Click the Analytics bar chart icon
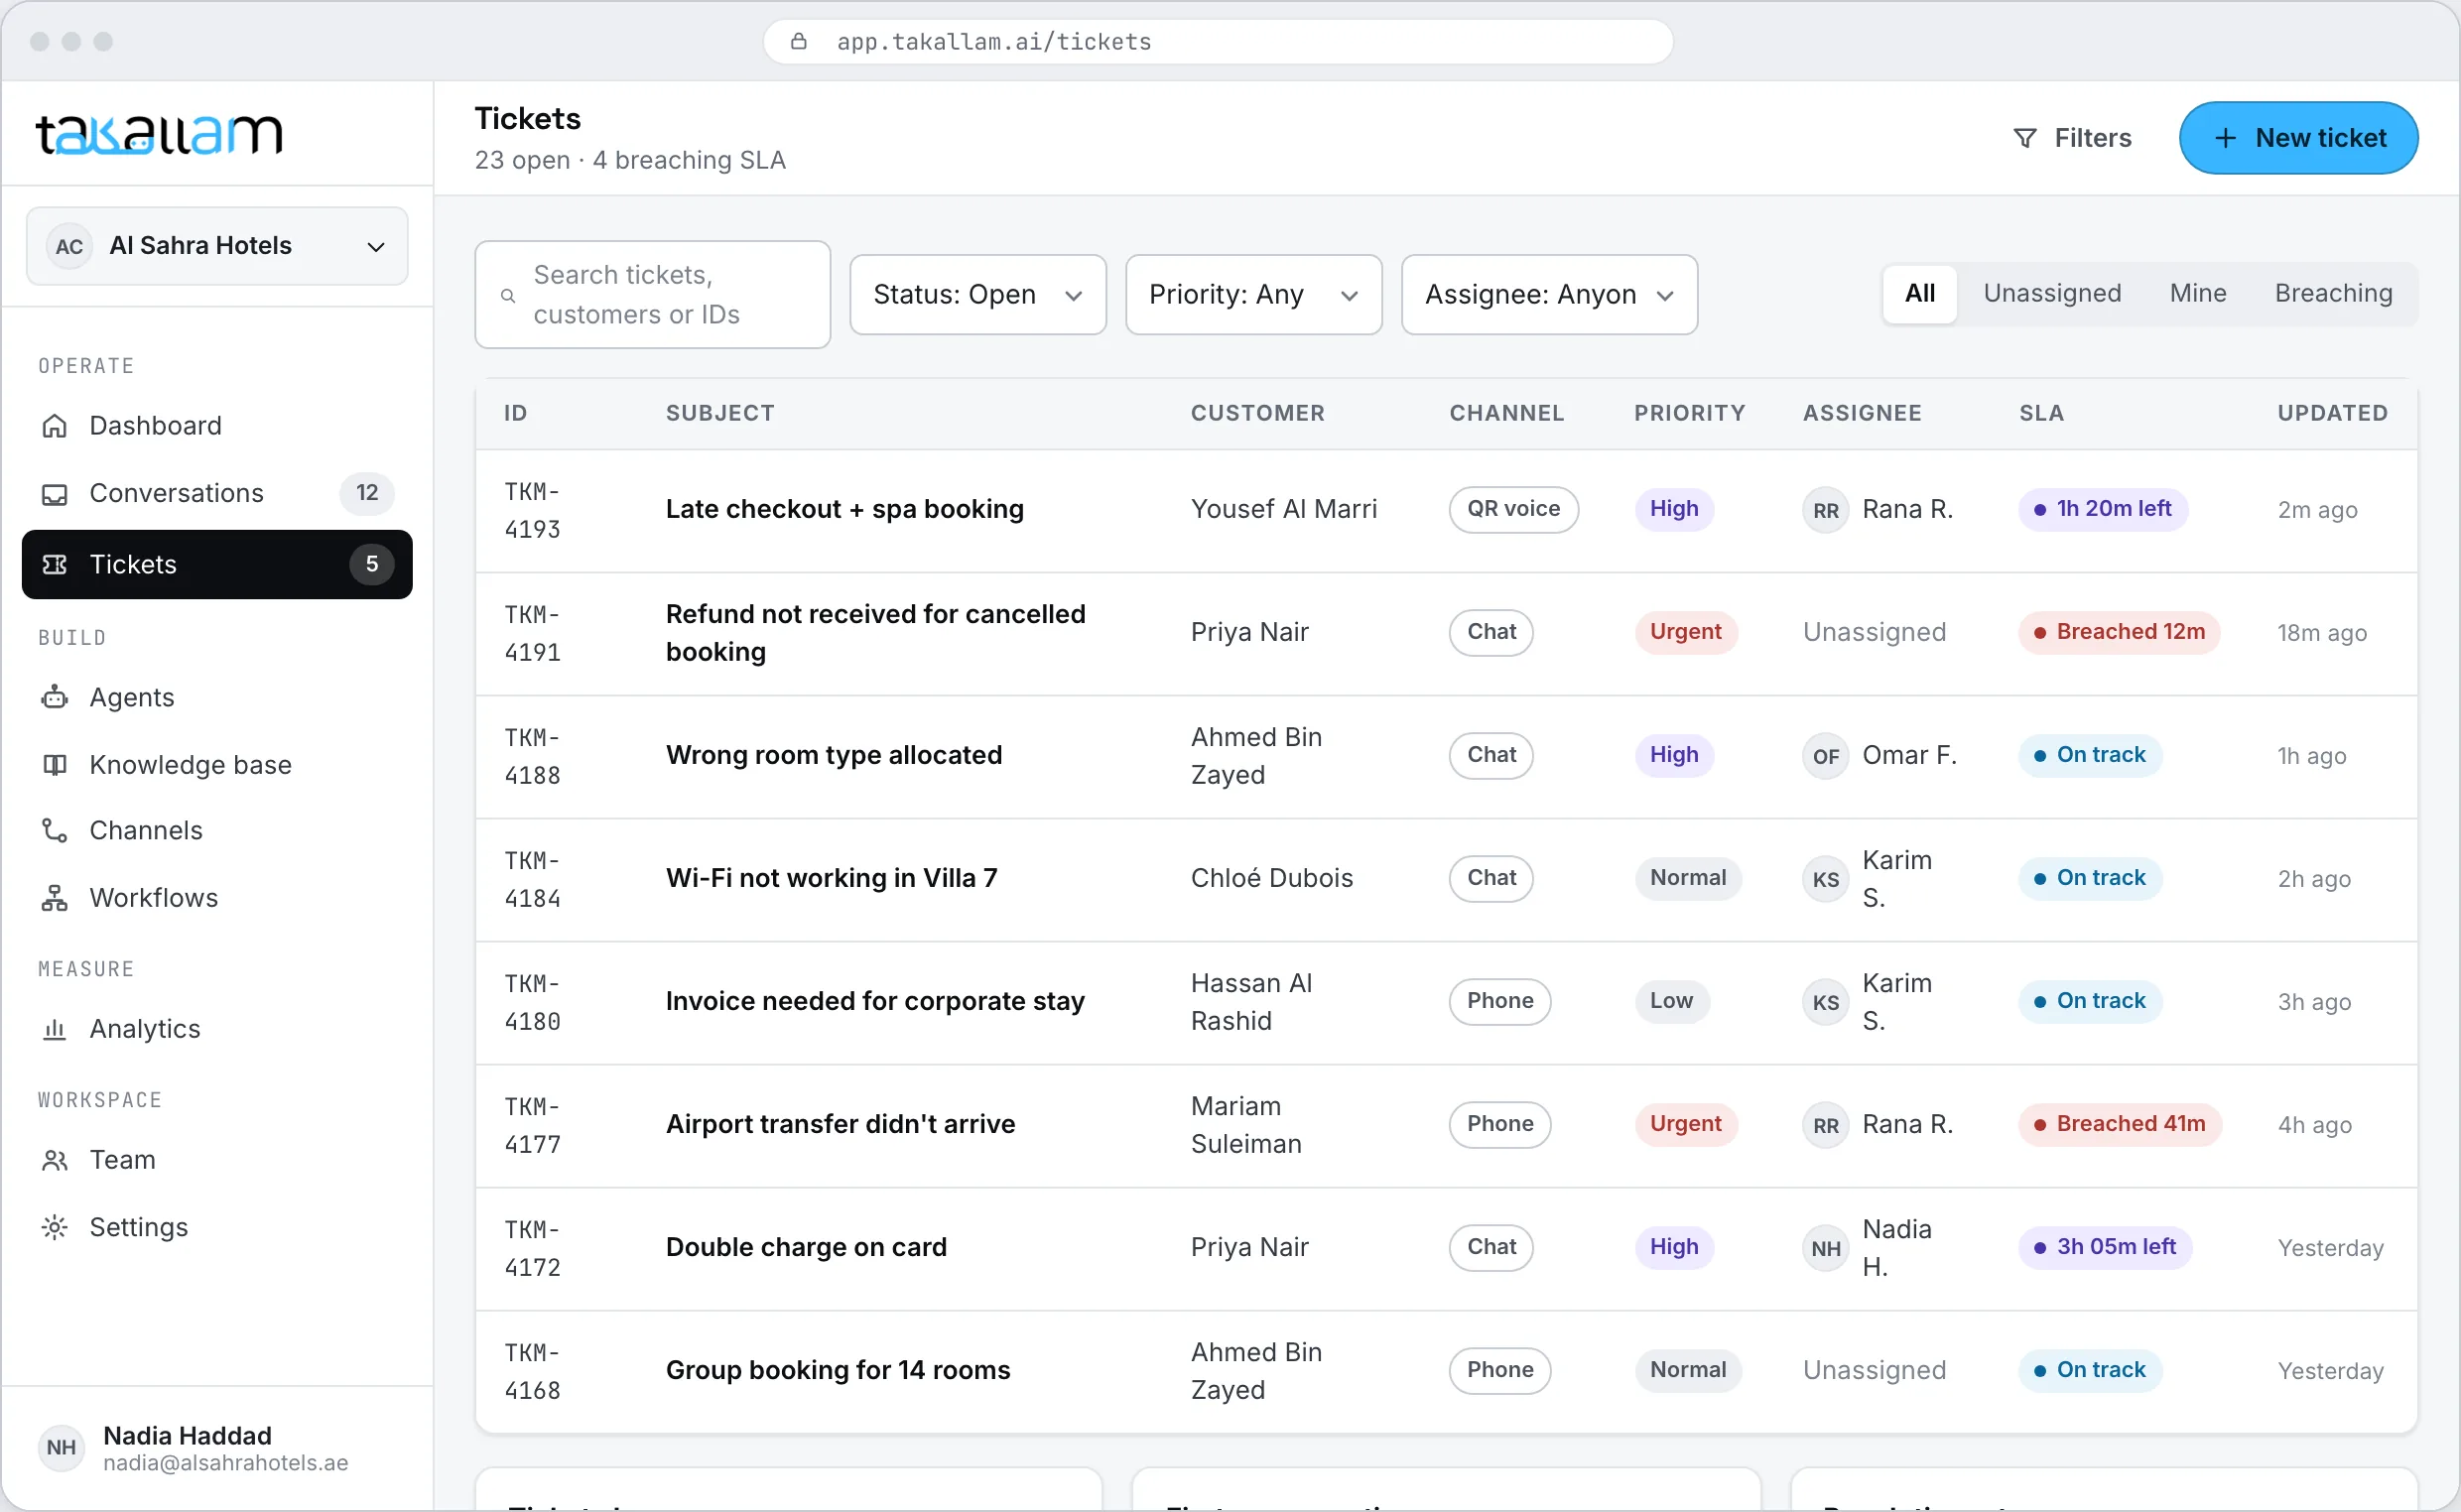The height and width of the screenshot is (1512, 2461). click(55, 1029)
